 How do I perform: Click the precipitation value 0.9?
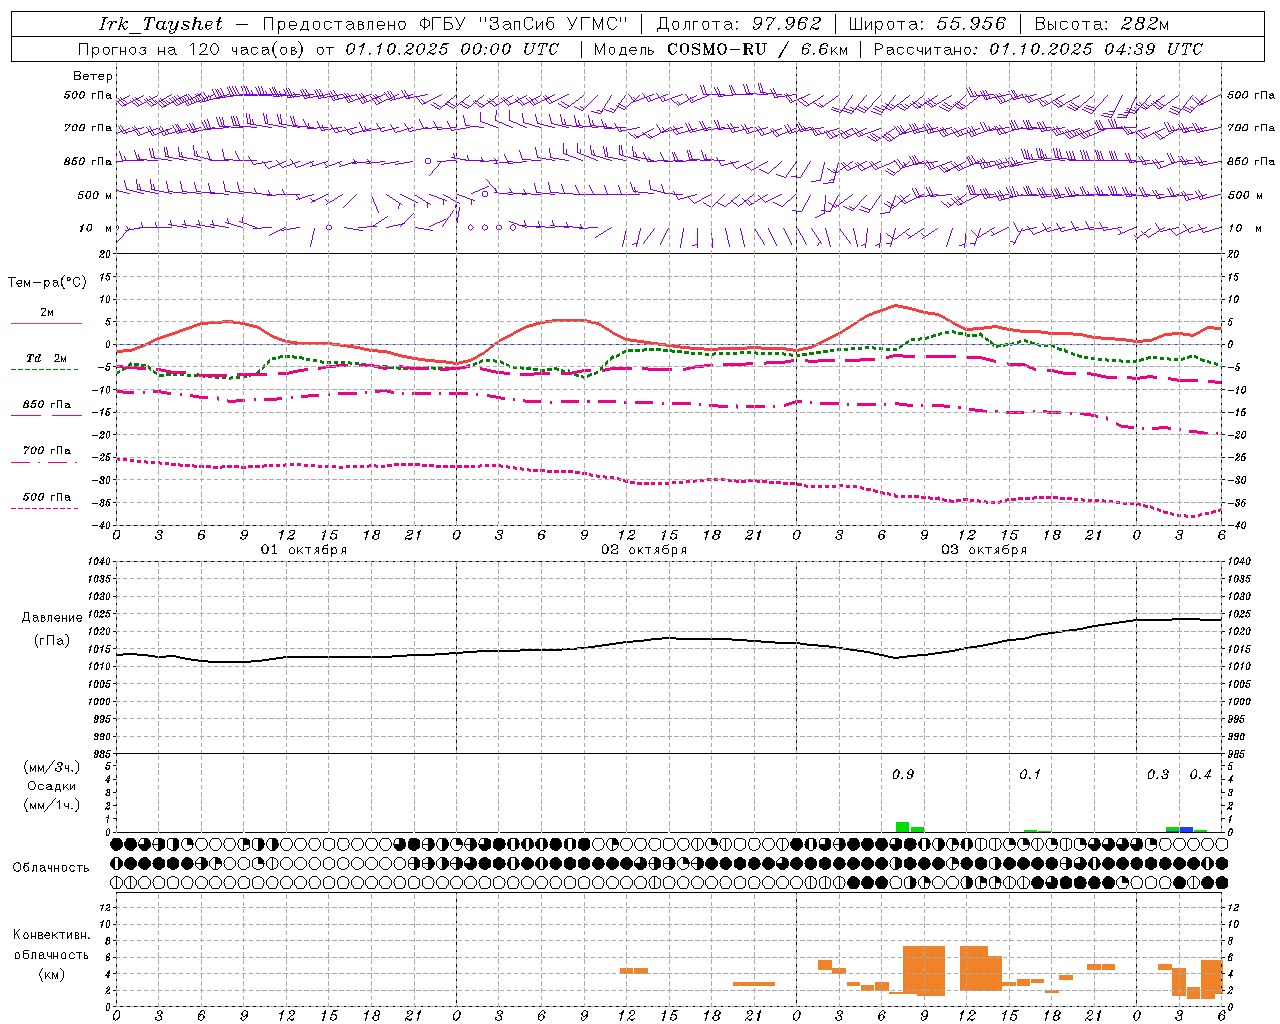(903, 774)
